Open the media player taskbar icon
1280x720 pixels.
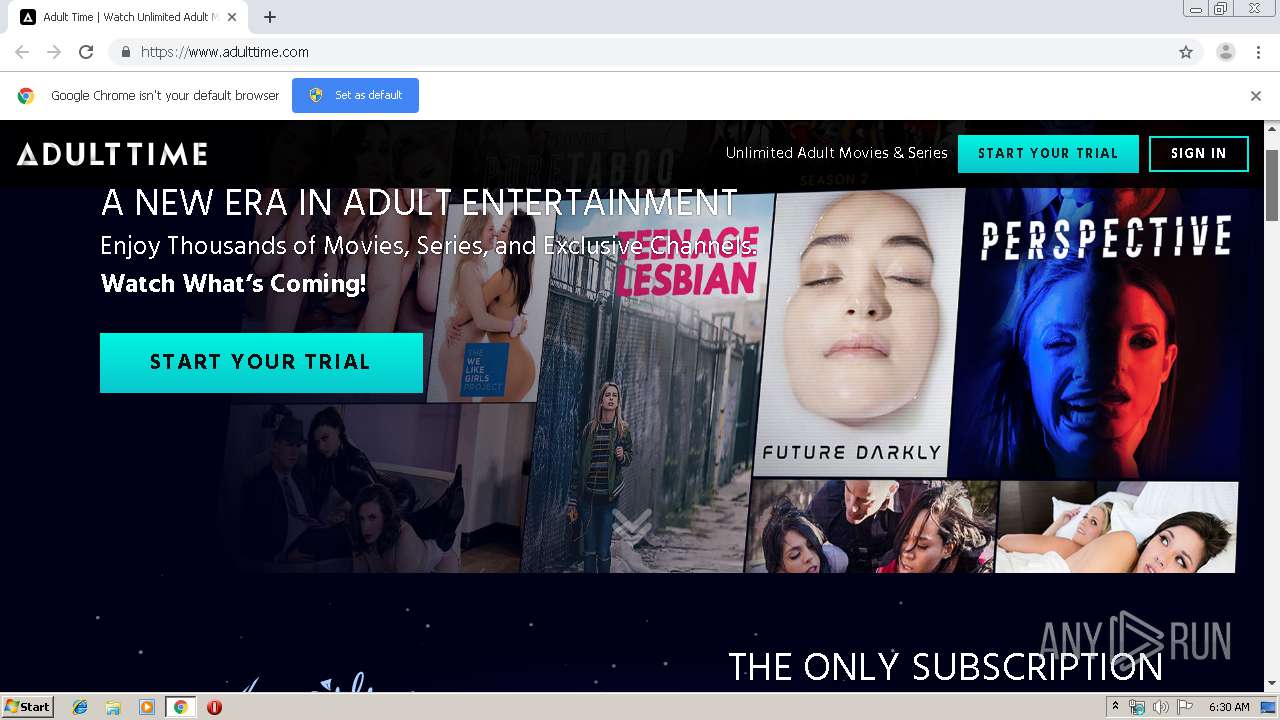coord(147,707)
